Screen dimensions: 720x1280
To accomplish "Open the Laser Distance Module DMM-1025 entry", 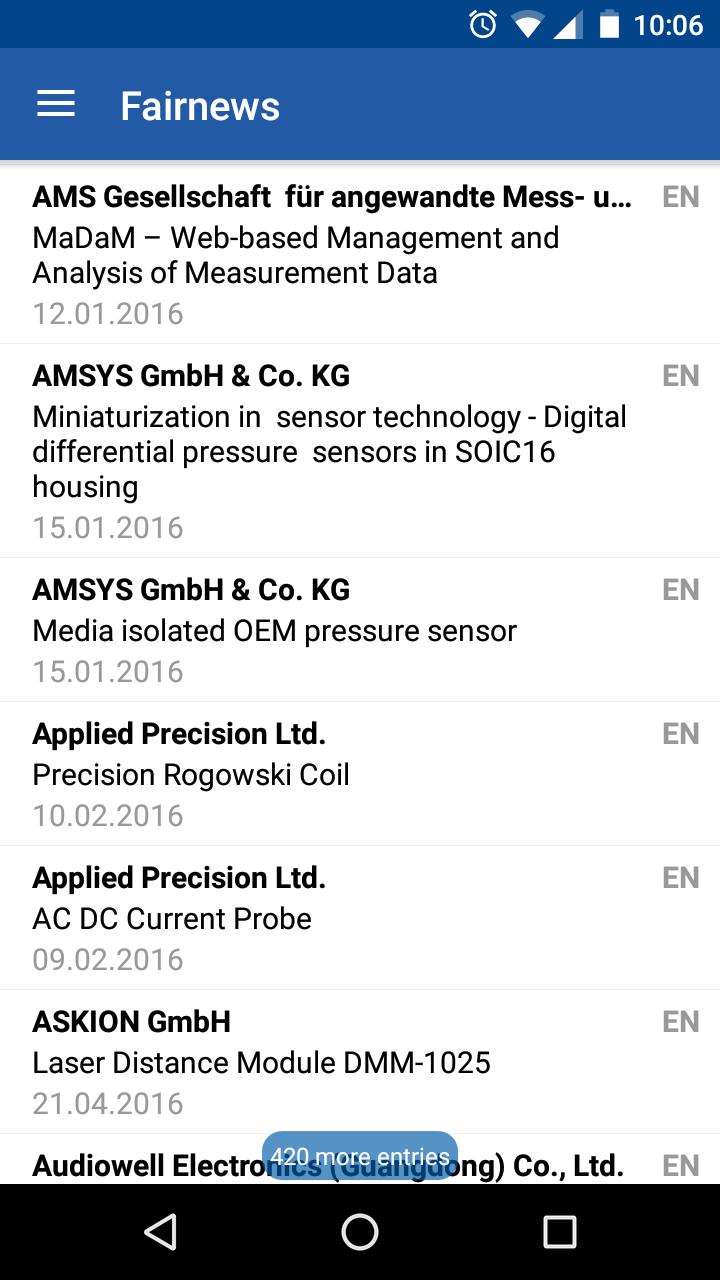I will coord(262,1063).
